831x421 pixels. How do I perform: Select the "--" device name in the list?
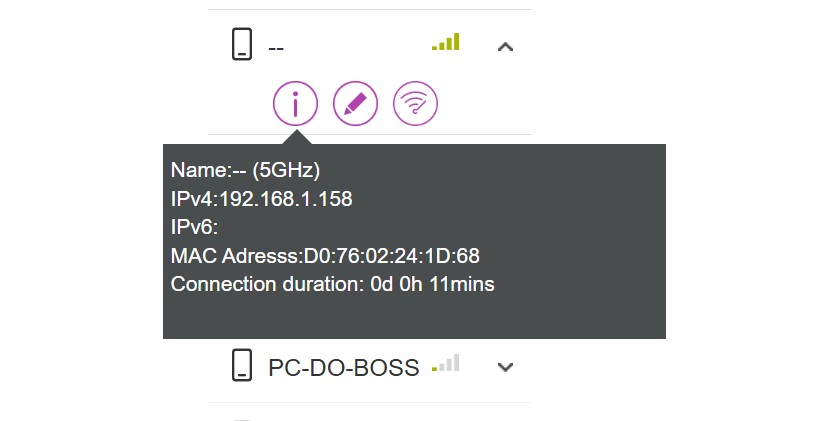(277, 46)
